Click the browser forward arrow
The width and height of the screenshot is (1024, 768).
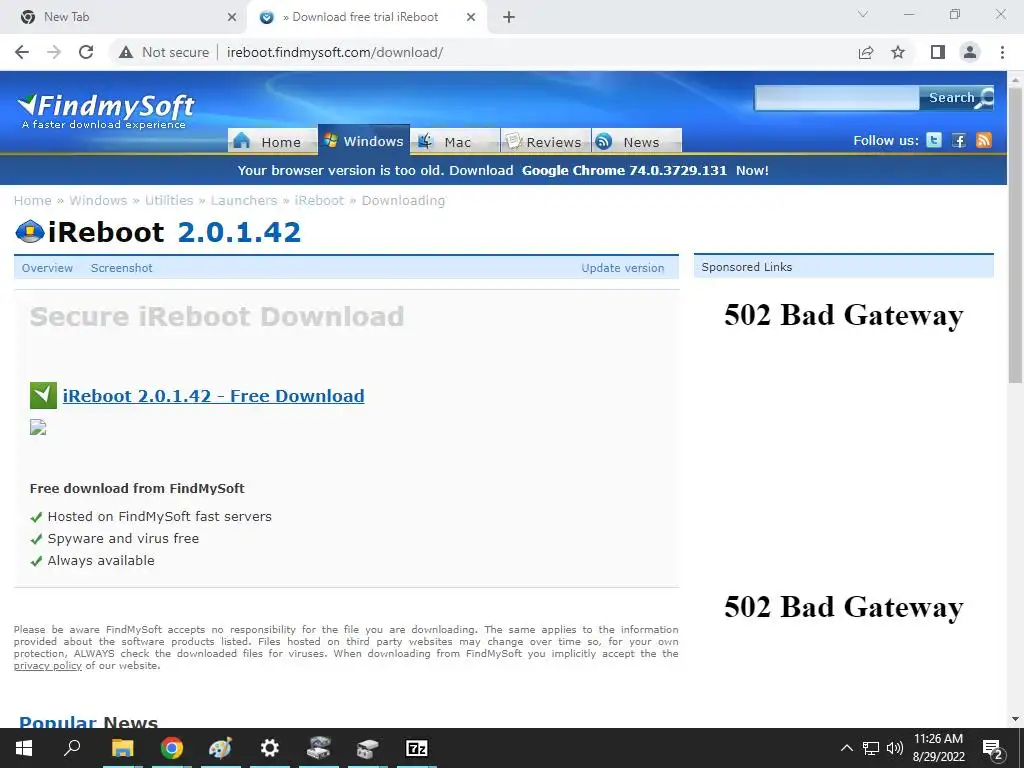tap(54, 52)
